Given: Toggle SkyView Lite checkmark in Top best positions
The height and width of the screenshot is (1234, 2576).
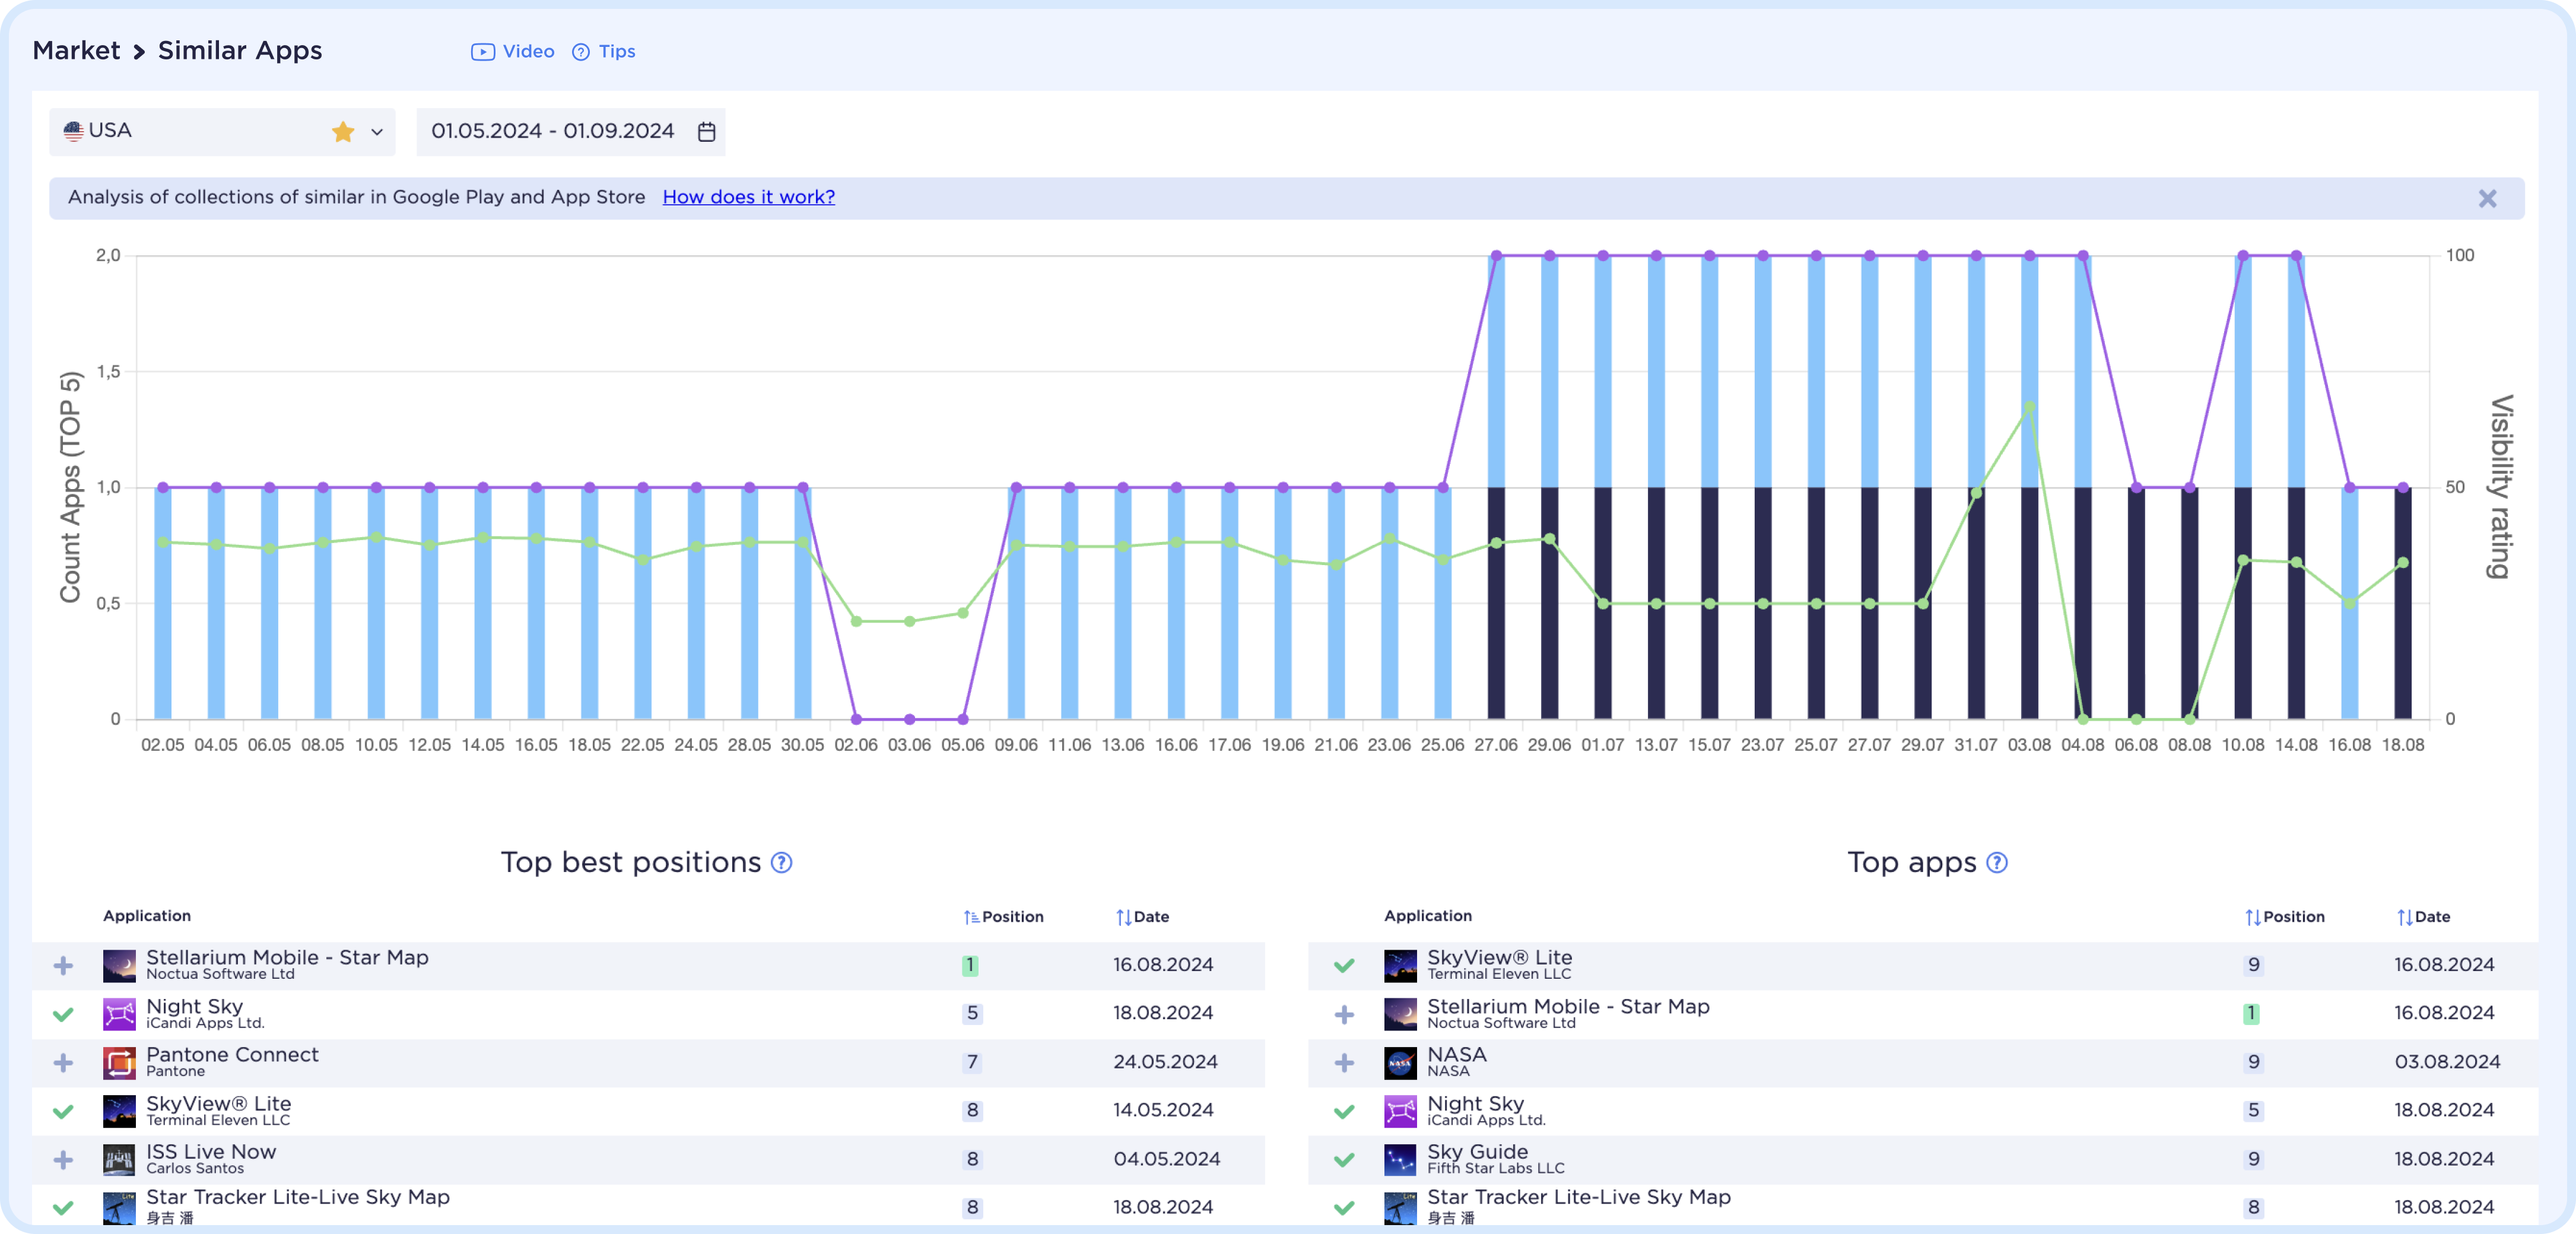Looking at the screenshot, I should pos(63,1111).
